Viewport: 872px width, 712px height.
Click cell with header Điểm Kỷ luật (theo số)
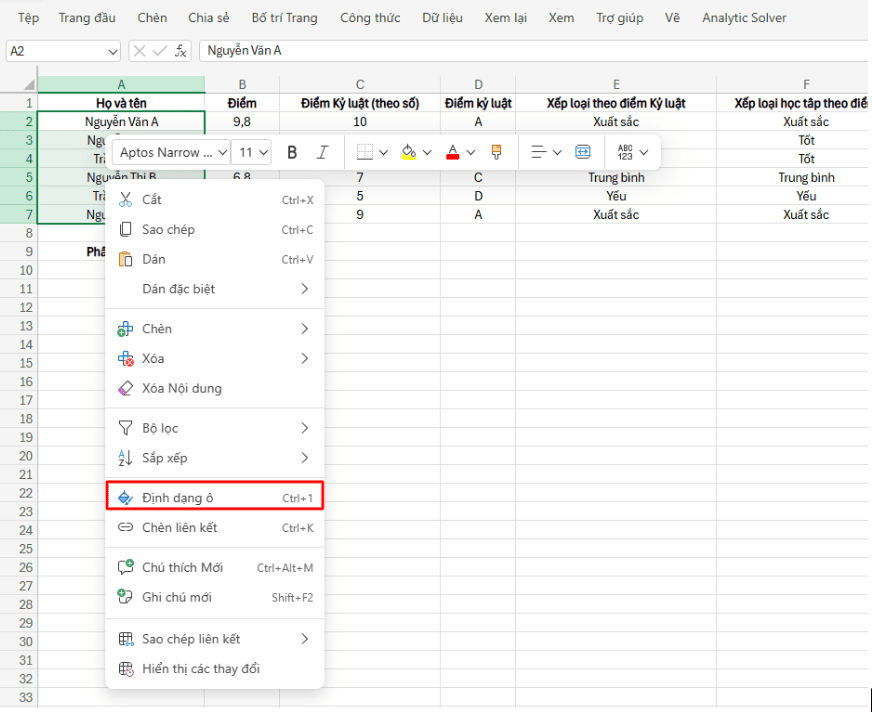(x=360, y=103)
